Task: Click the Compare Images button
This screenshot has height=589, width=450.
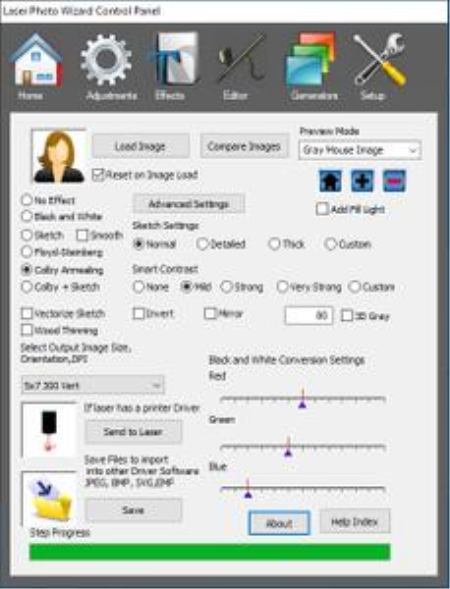Action: 245,146
